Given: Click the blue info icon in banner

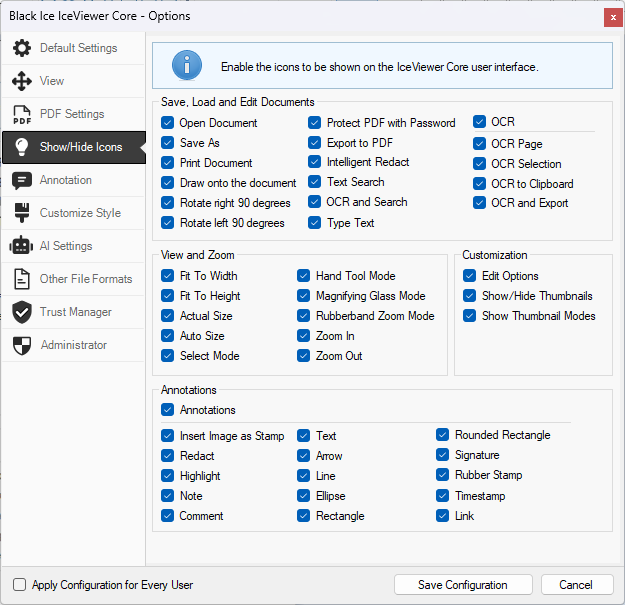Looking at the screenshot, I should click(187, 65).
